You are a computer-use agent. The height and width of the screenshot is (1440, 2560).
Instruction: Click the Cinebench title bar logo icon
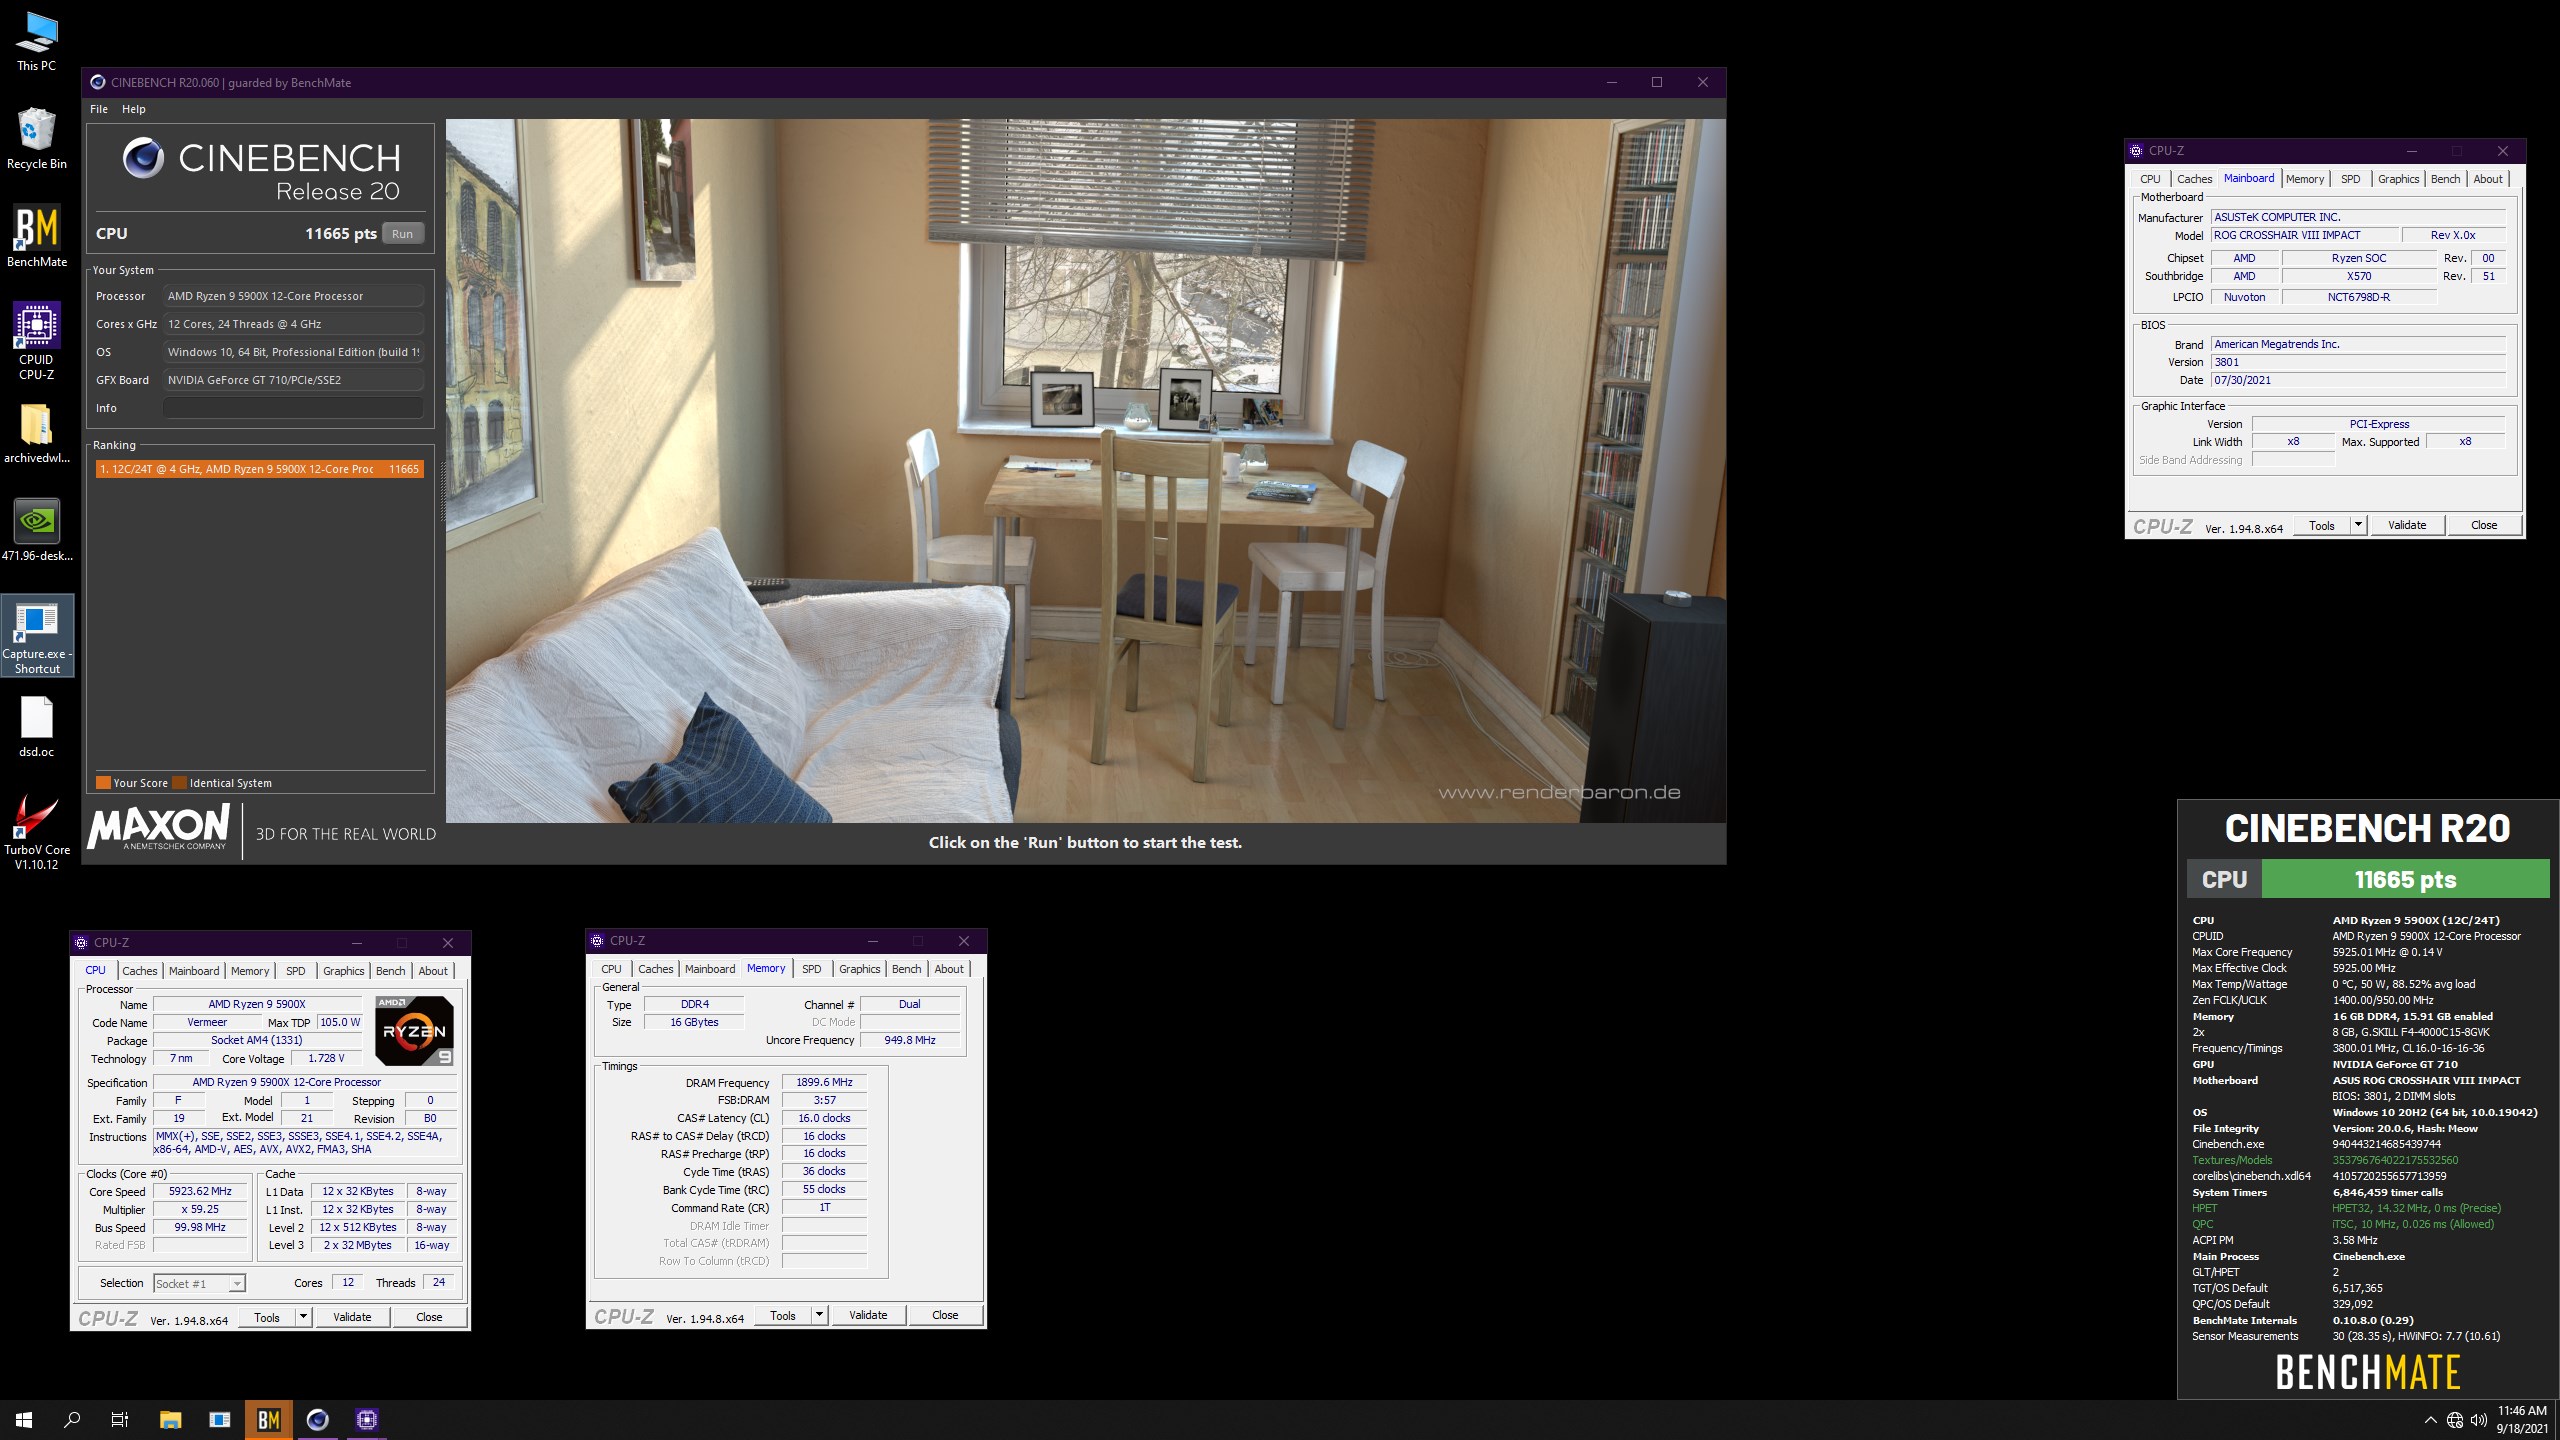(x=98, y=82)
